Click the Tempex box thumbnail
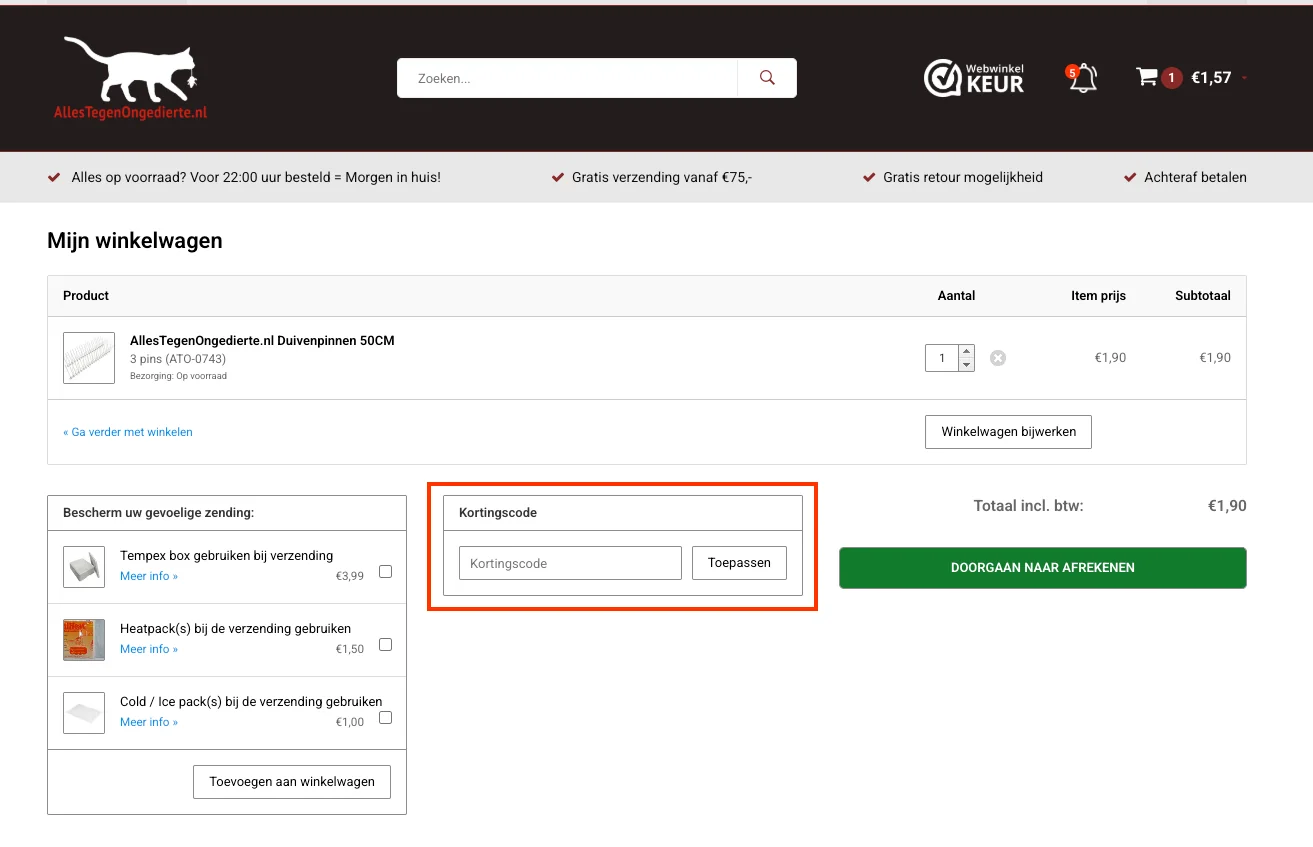This screenshot has height=847, width=1313. [x=84, y=567]
